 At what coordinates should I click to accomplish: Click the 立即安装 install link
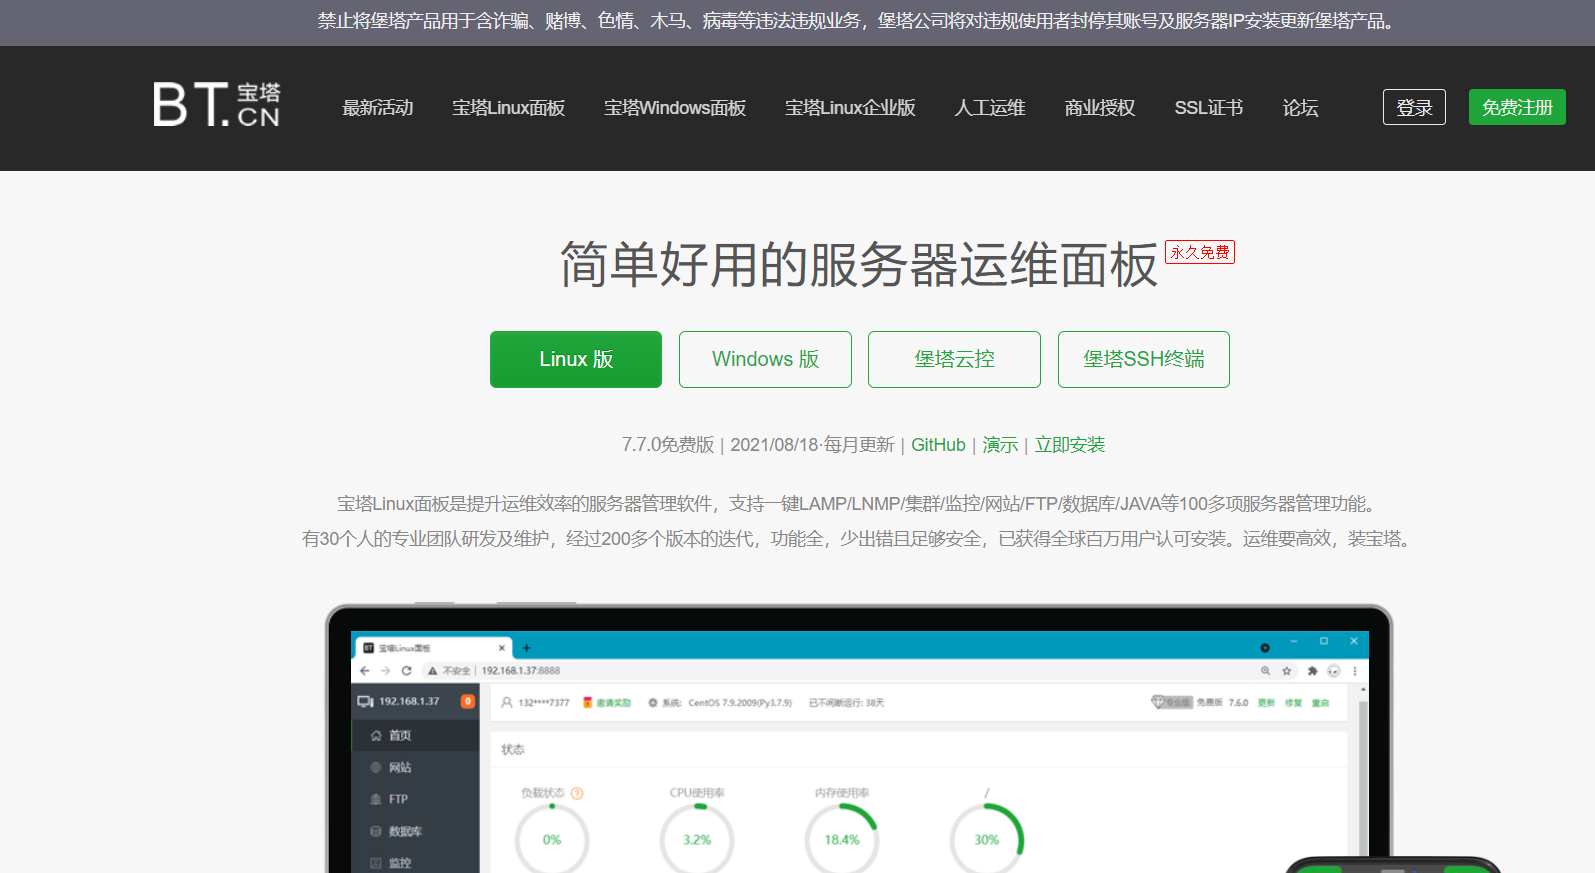[1070, 445]
